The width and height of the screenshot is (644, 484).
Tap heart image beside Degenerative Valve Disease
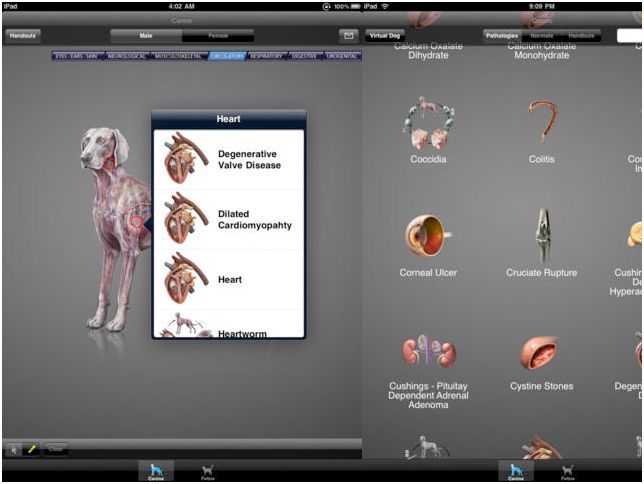point(186,157)
